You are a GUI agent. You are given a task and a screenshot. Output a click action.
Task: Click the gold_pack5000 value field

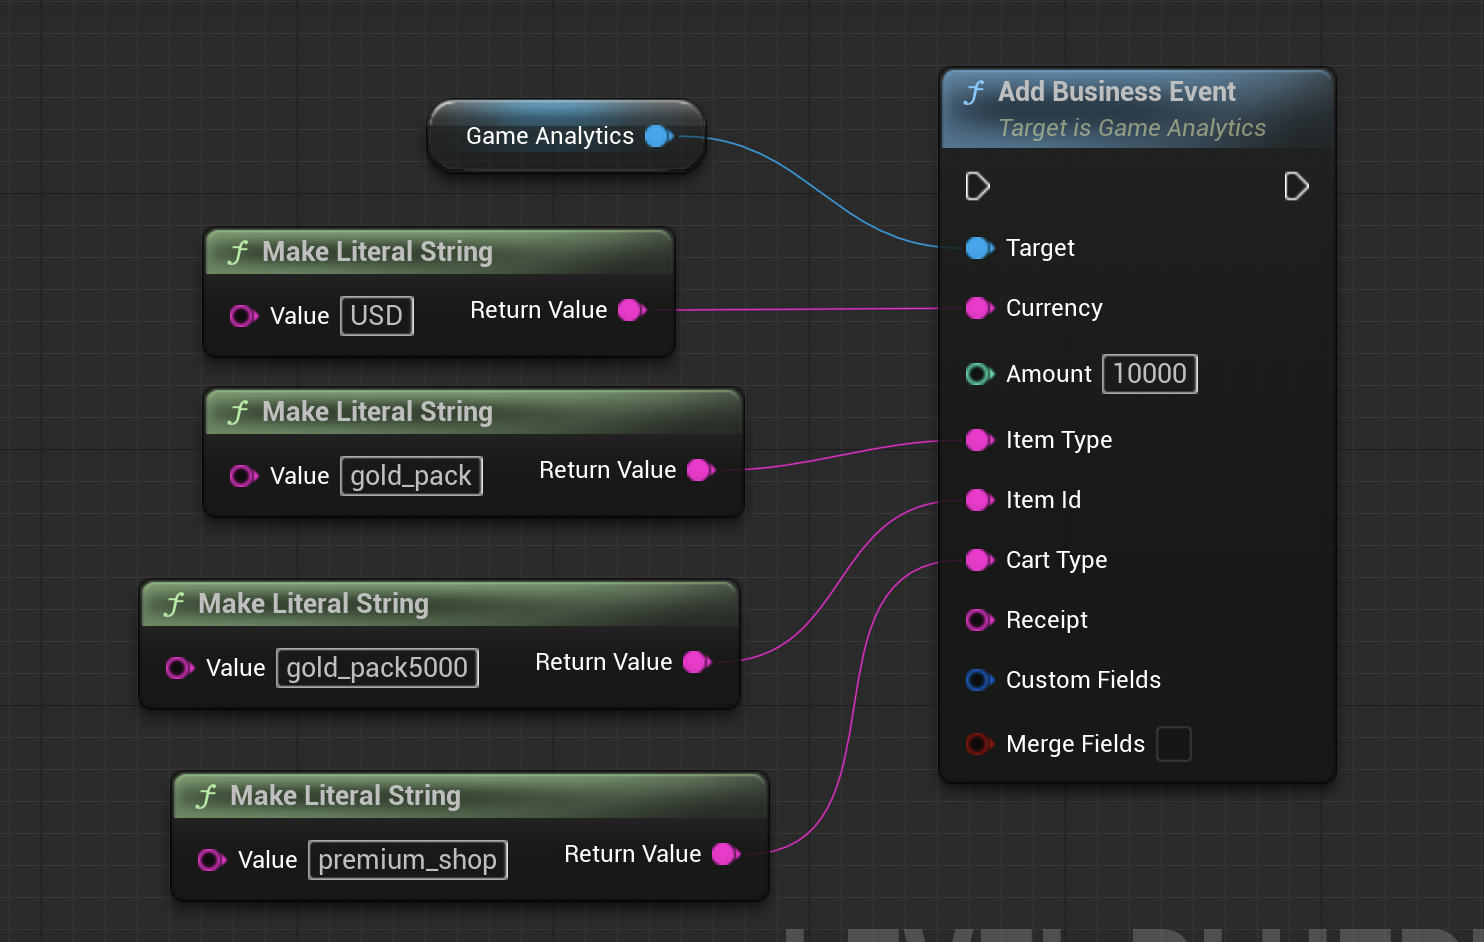377,668
